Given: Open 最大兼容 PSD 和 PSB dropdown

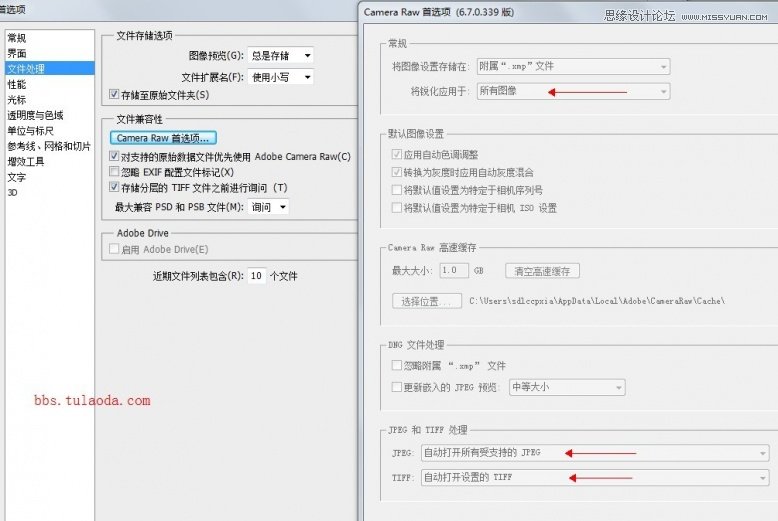Looking at the screenshot, I should tap(268, 207).
